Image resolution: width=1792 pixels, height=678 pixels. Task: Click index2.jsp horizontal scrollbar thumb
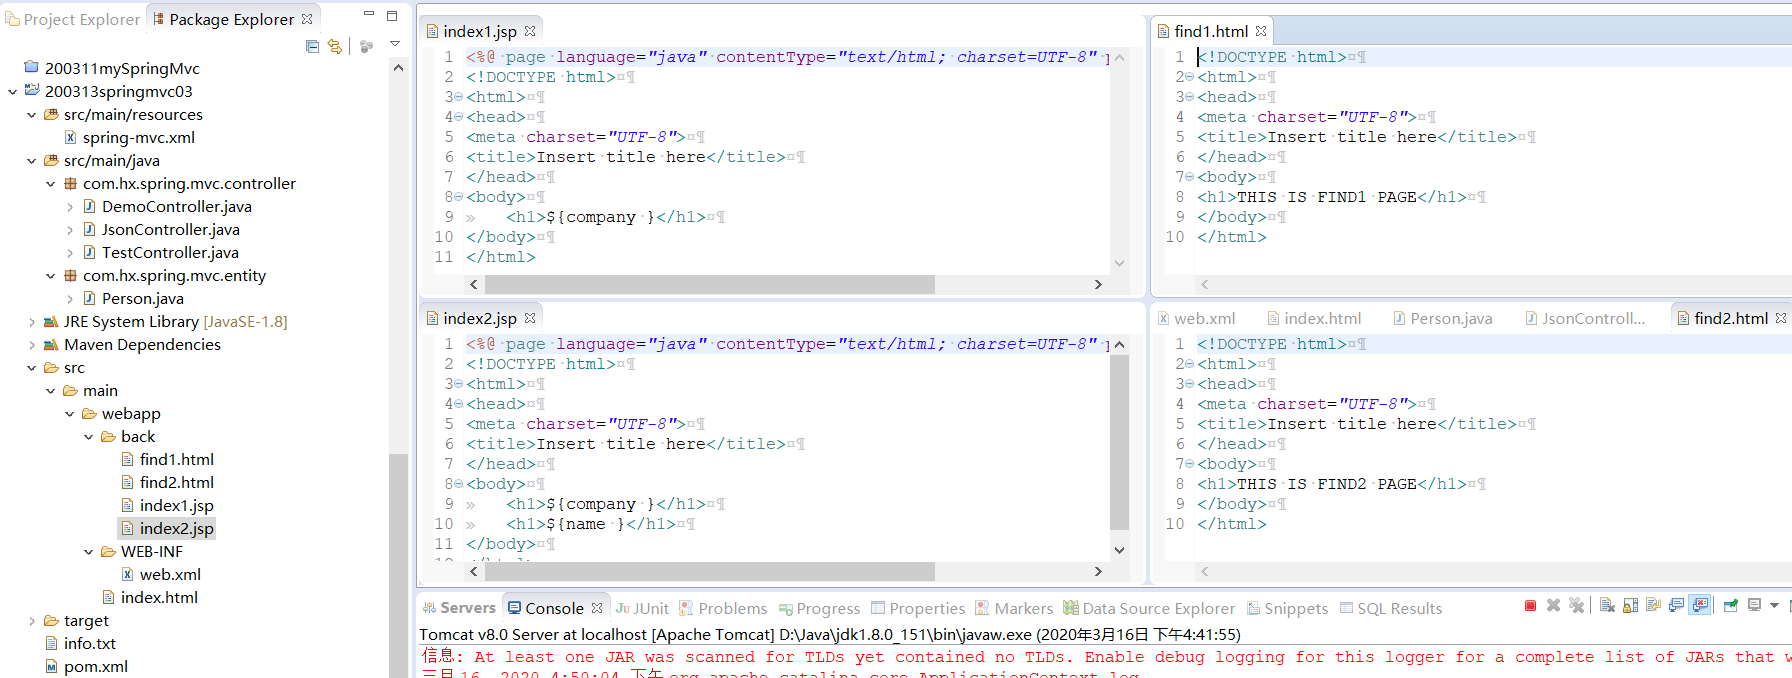pos(710,571)
